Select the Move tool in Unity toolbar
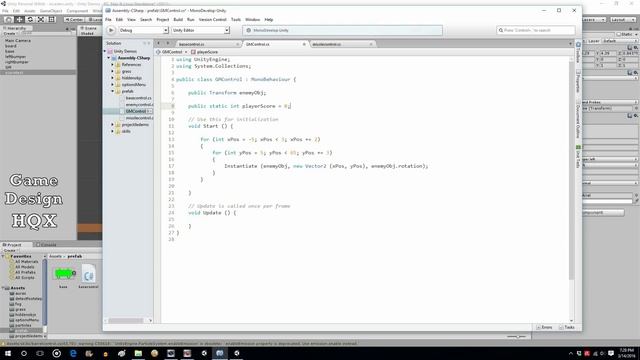 pyautogui.click(x=19, y=19)
